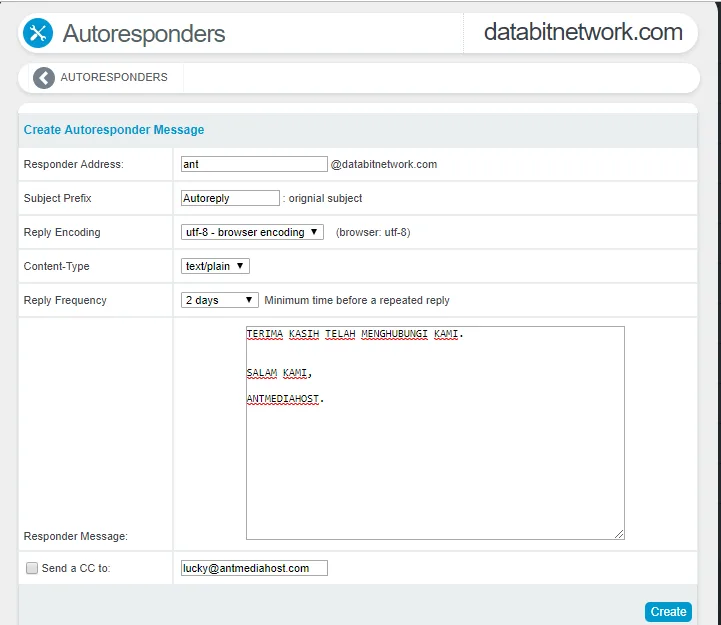Open the Reply Frequency 2 days dropdown
The height and width of the screenshot is (625, 721).
(x=220, y=300)
